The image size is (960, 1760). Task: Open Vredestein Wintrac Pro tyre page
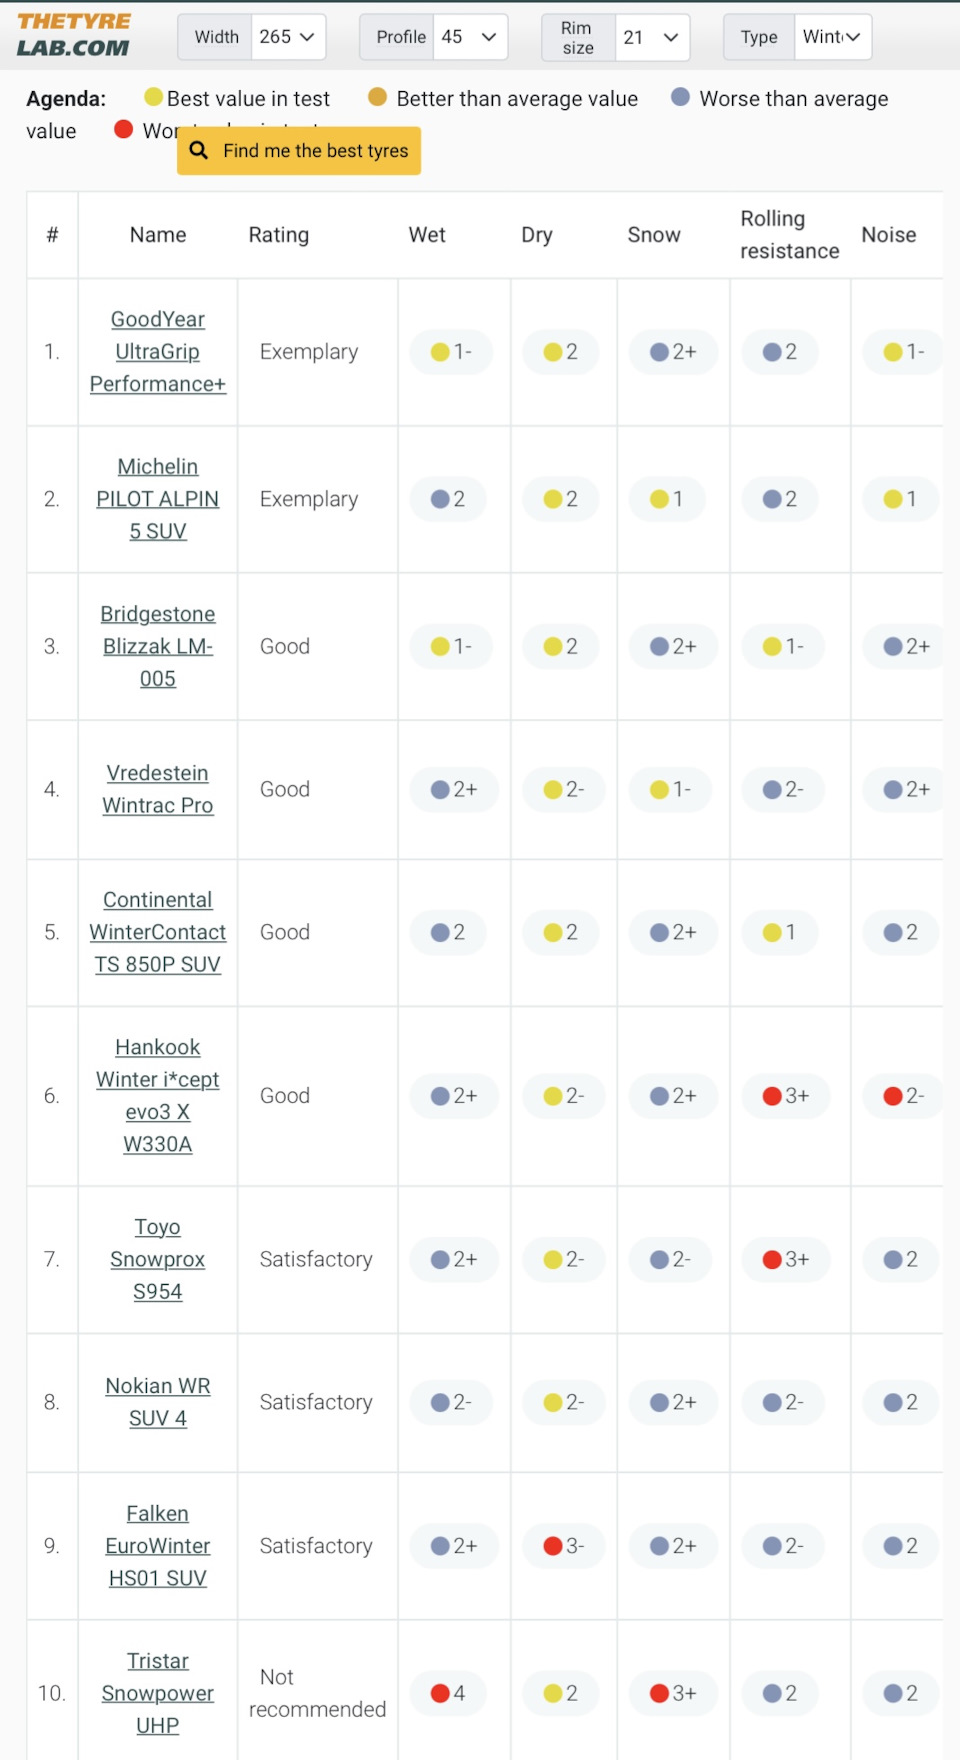158,789
